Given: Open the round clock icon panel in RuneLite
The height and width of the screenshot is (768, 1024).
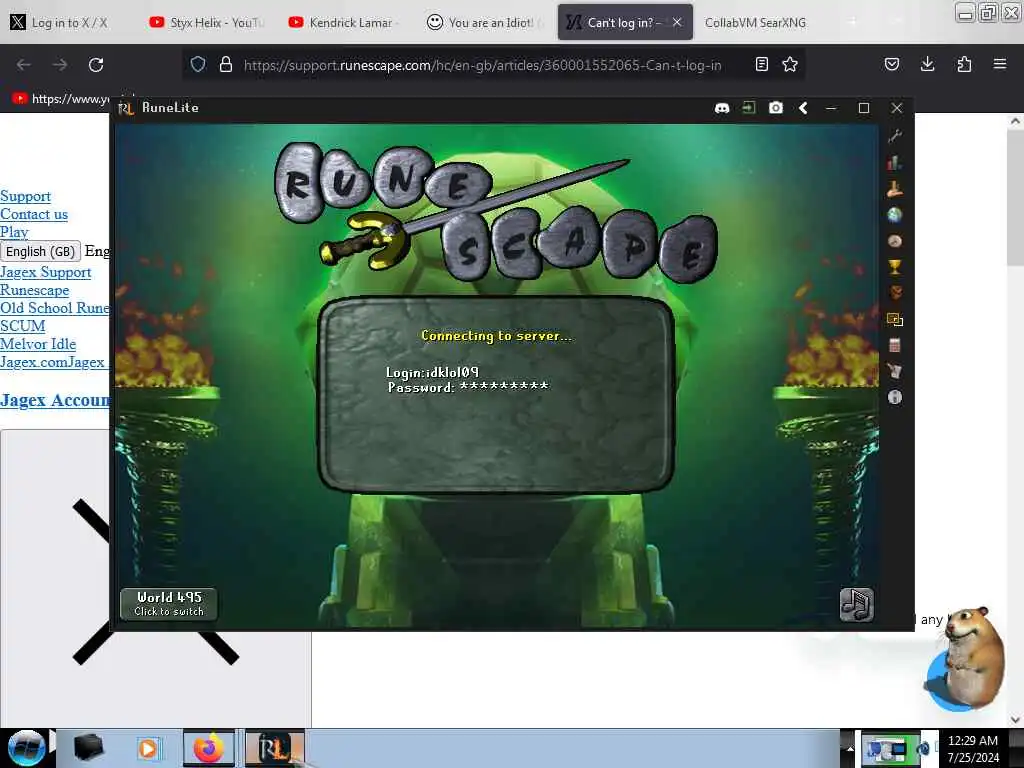Looking at the screenshot, I should coord(895,241).
